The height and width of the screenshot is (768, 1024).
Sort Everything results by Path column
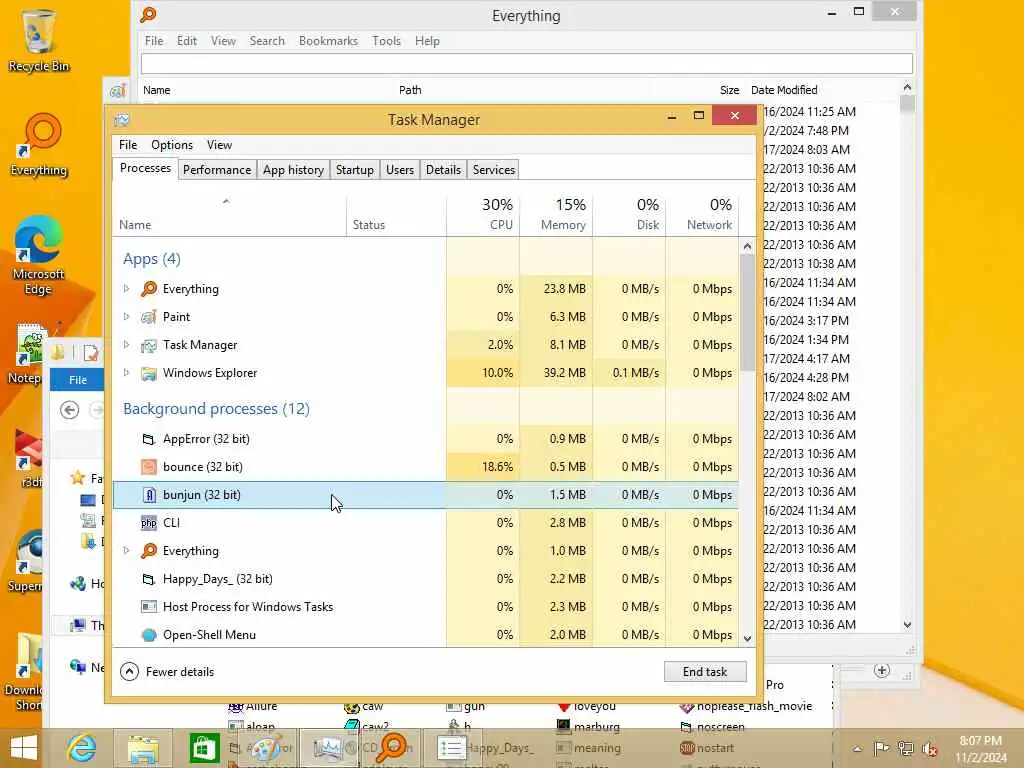(410, 90)
